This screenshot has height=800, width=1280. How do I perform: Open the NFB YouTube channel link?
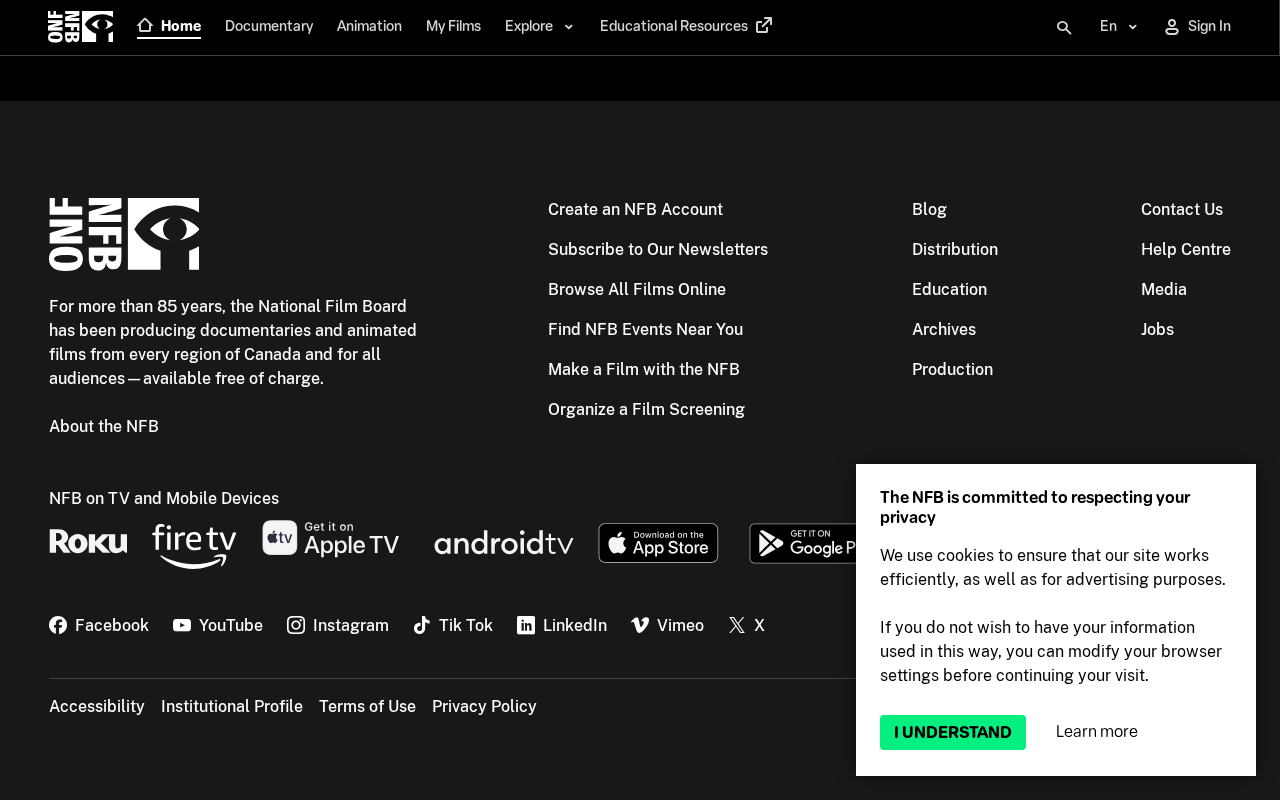click(218, 625)
